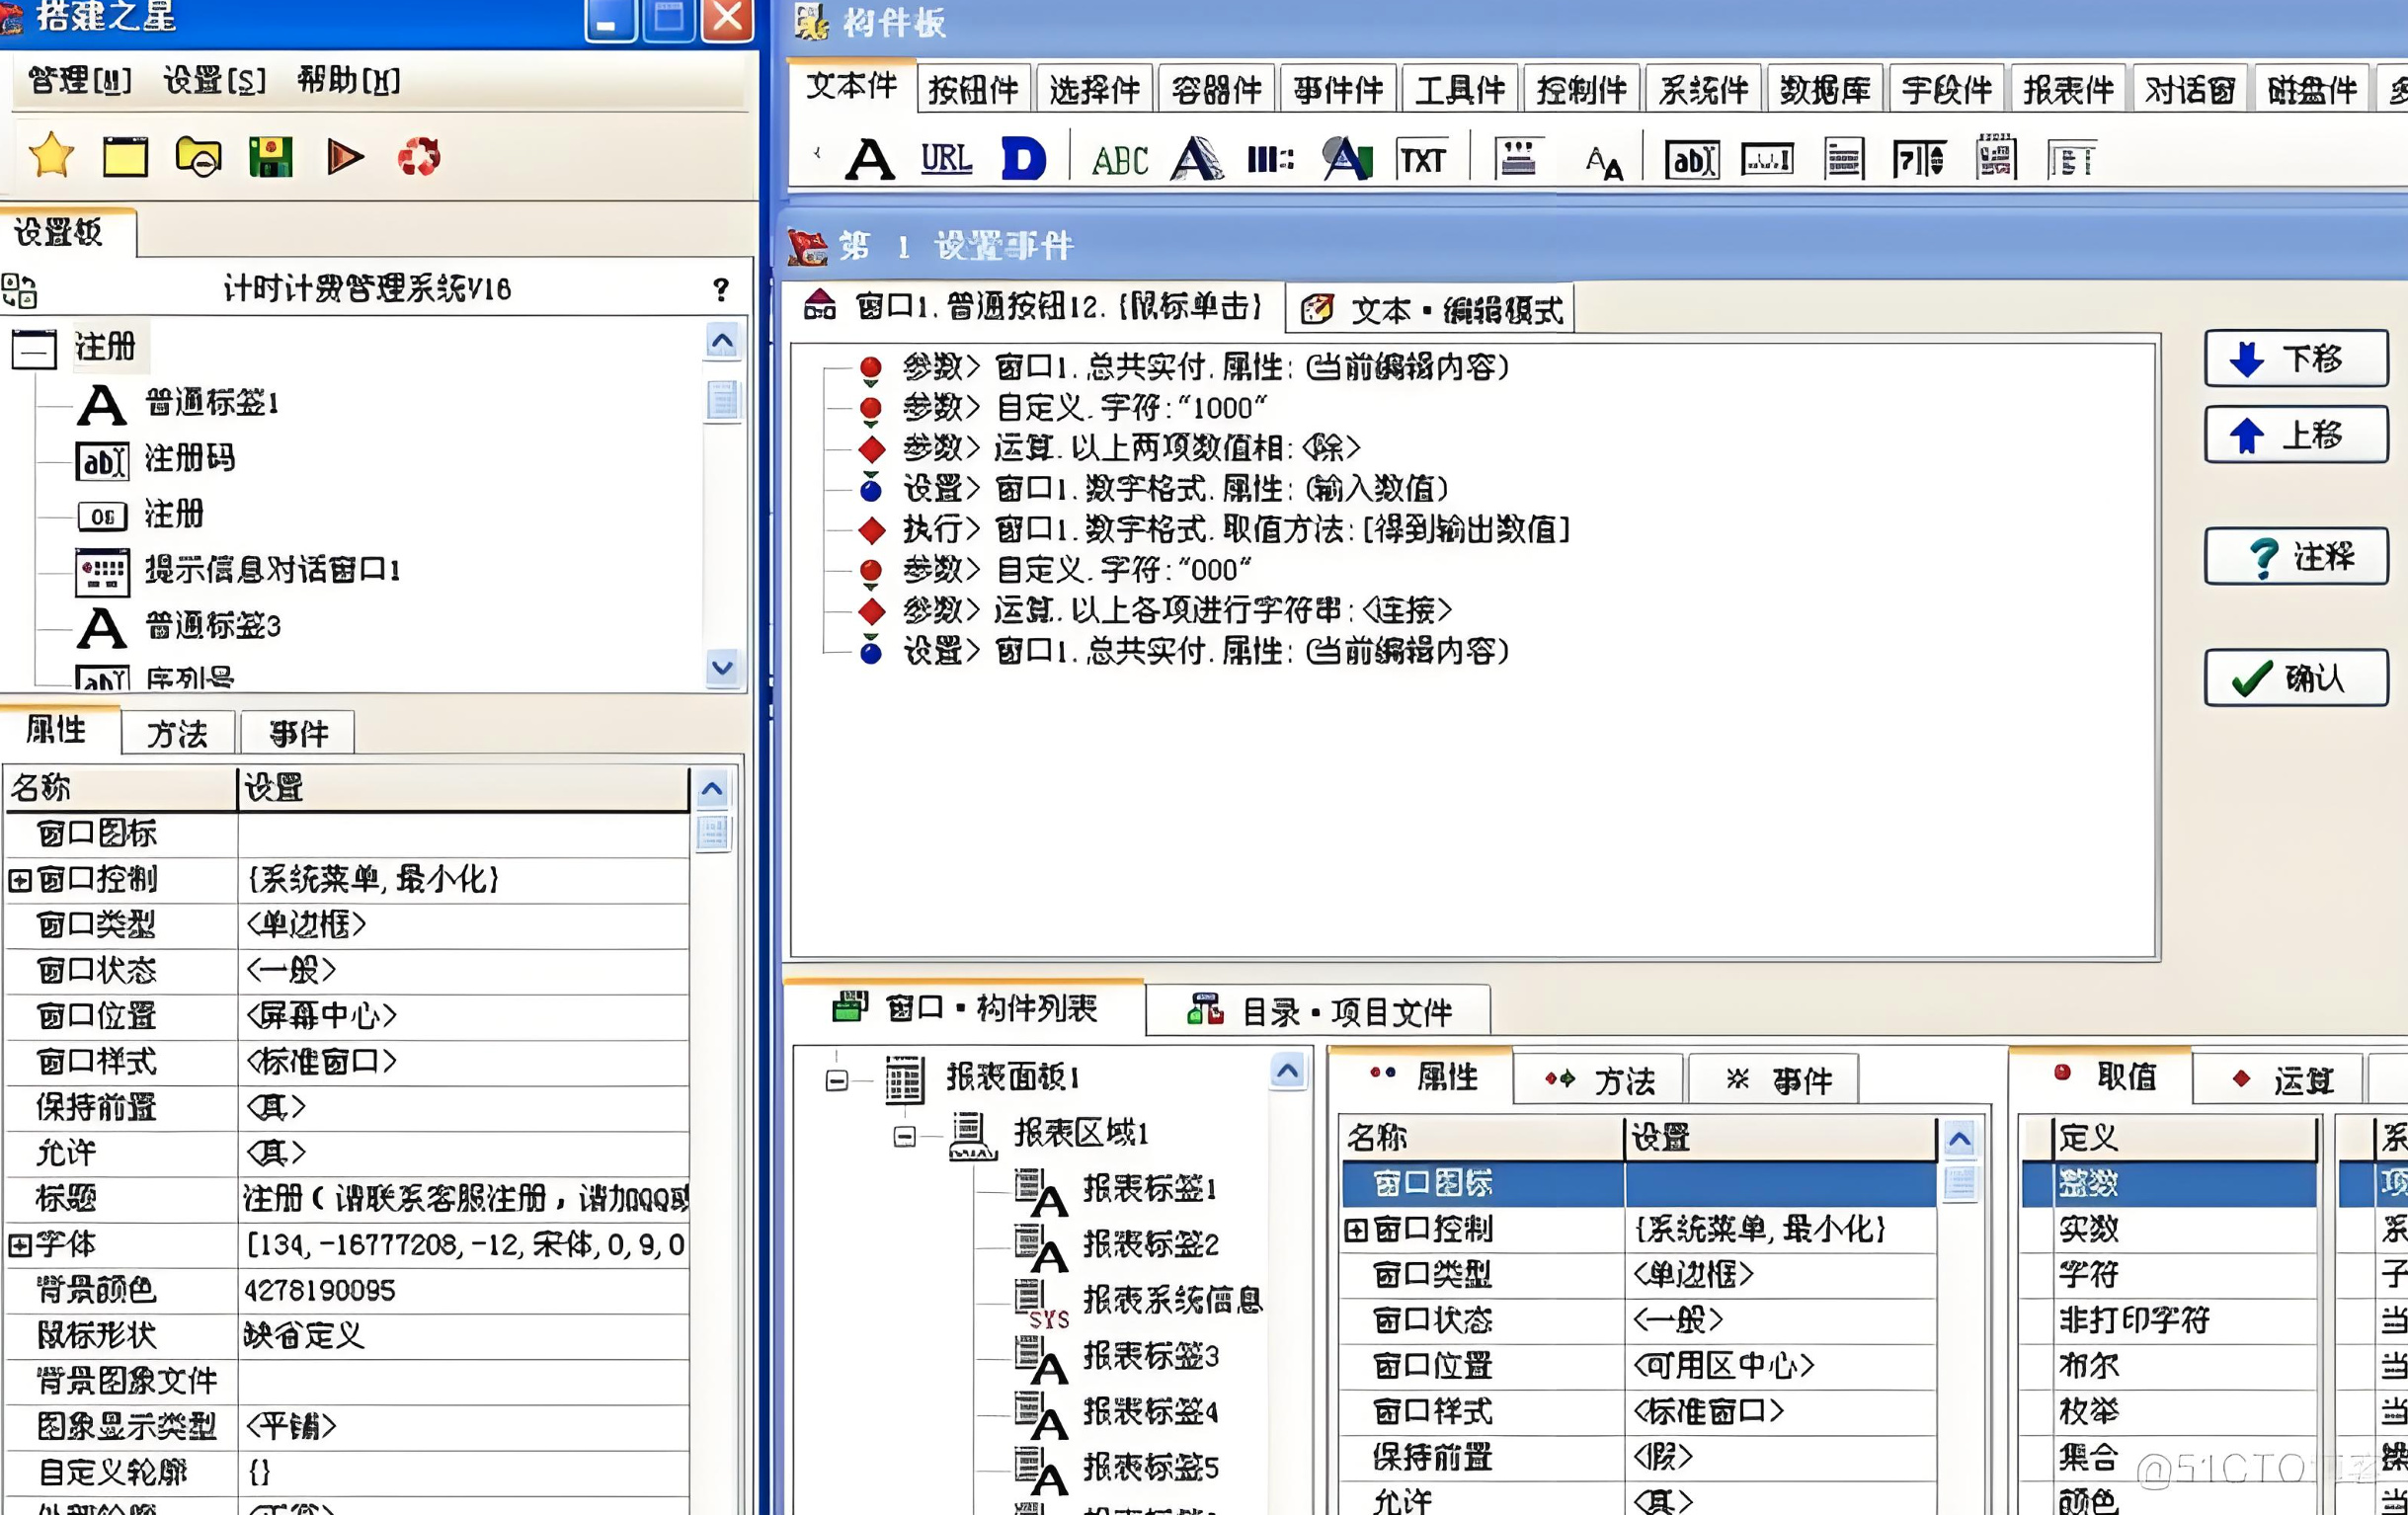The width and height of the screenshot is (2408, 1515).
Task: Switch to the 方法 tab in settings panel
Action: 177,734
